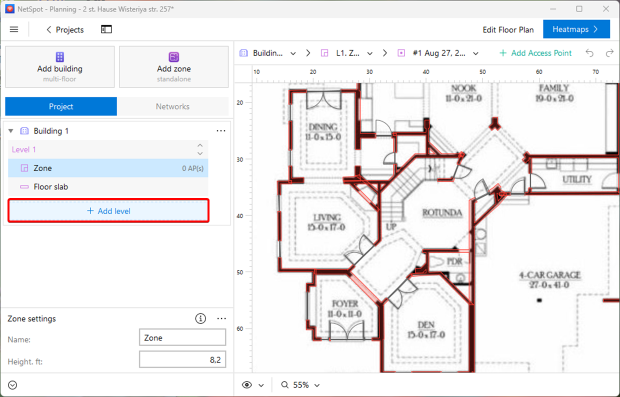This screenshot has height=397, width=620.
Task: Select the Floor slab item
Action: point(108,187)
